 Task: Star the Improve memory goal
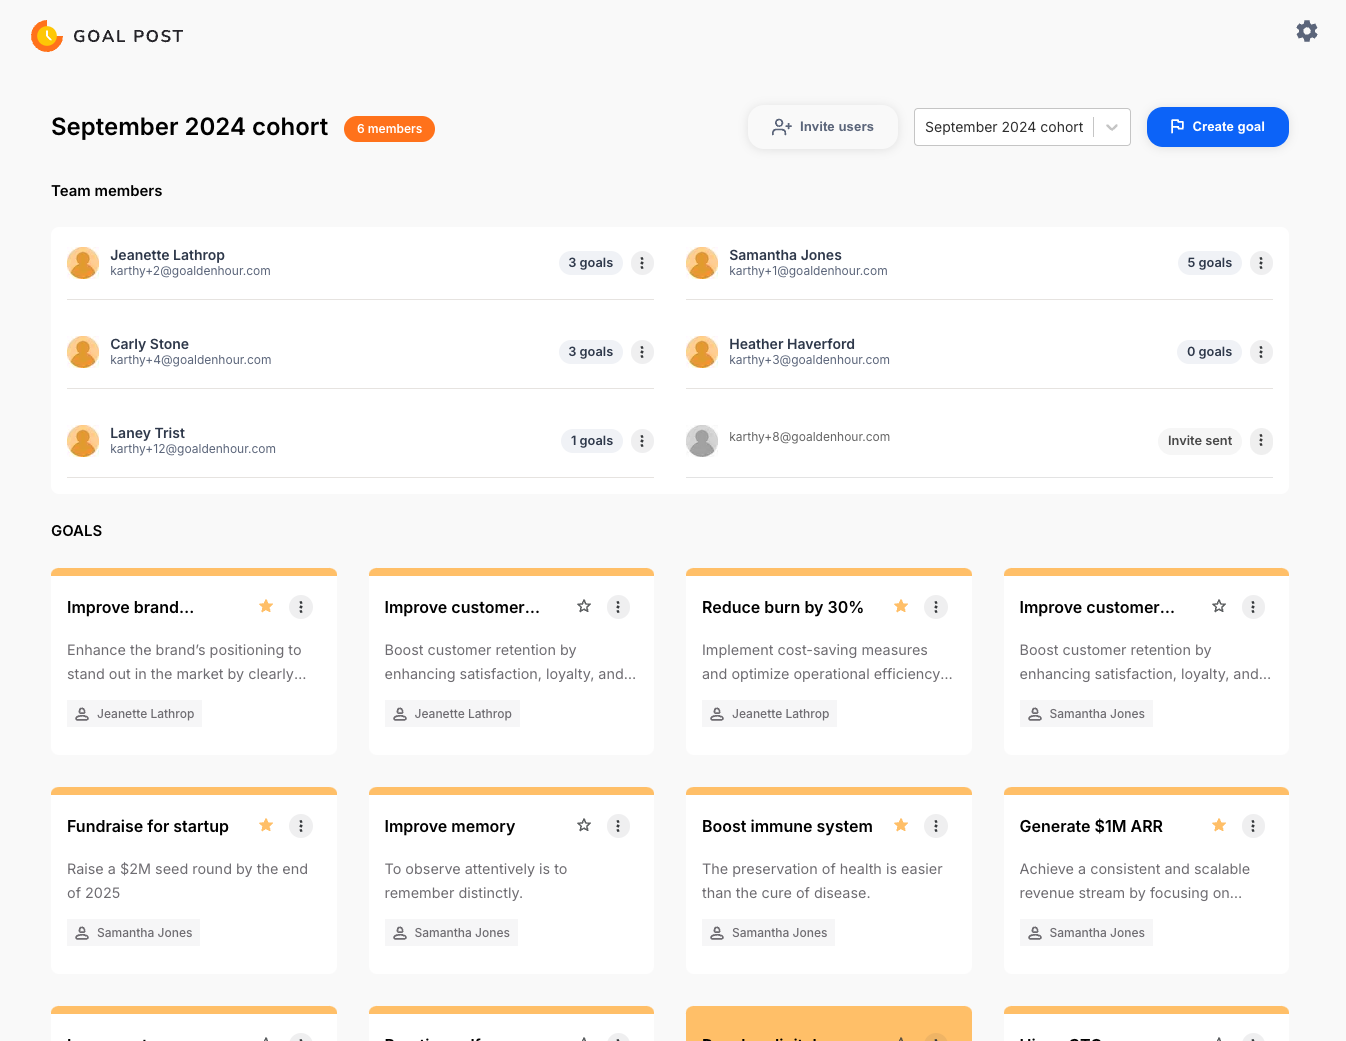[x=584, y=825]
